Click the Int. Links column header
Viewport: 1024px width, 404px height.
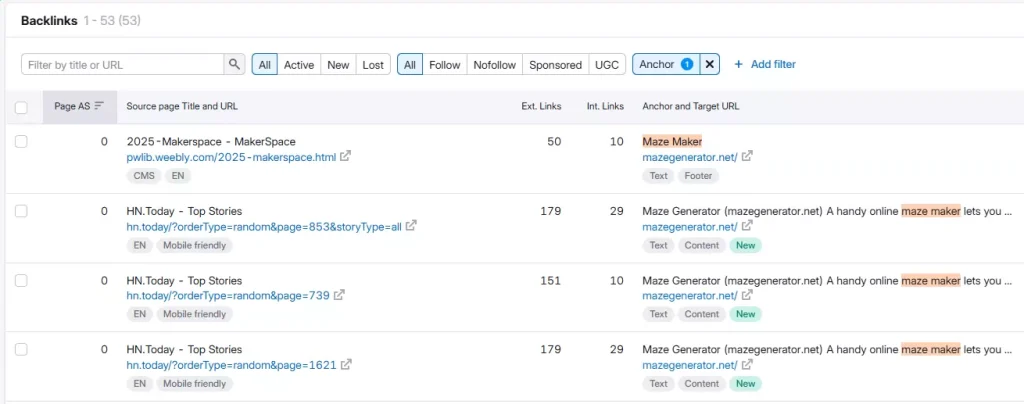[605, 106]
